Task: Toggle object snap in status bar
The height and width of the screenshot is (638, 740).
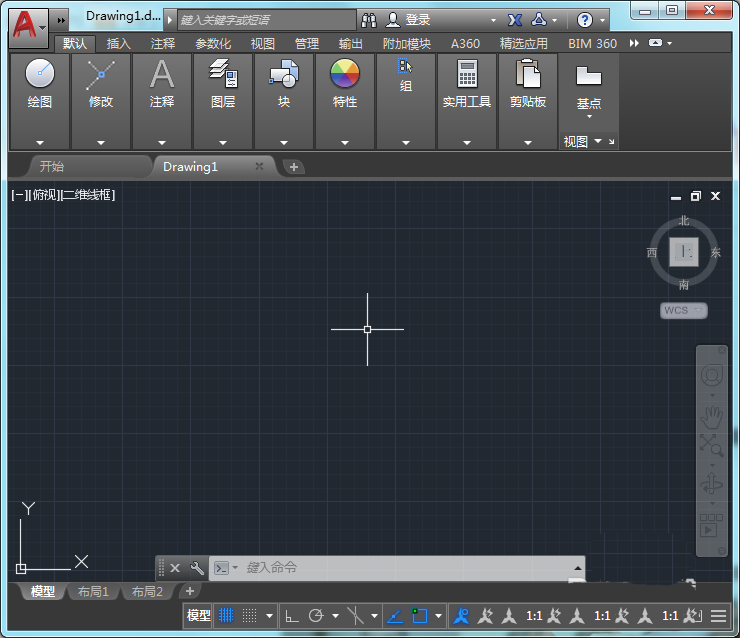Action: click(420, 616)
